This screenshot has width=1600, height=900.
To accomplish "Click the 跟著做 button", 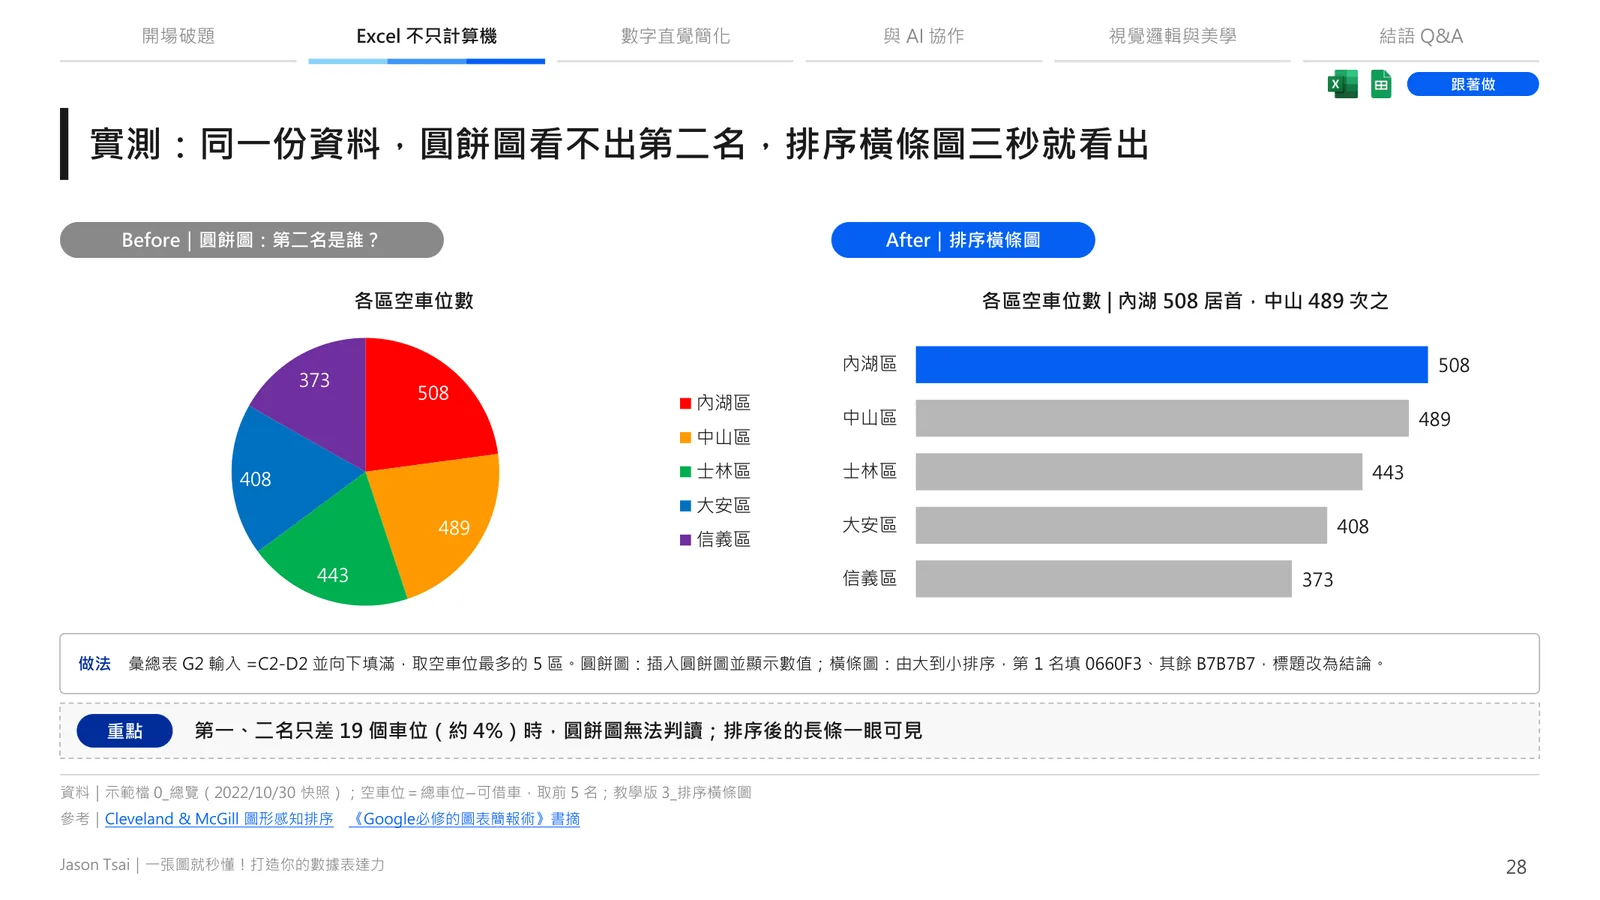I will (1472, 84).
